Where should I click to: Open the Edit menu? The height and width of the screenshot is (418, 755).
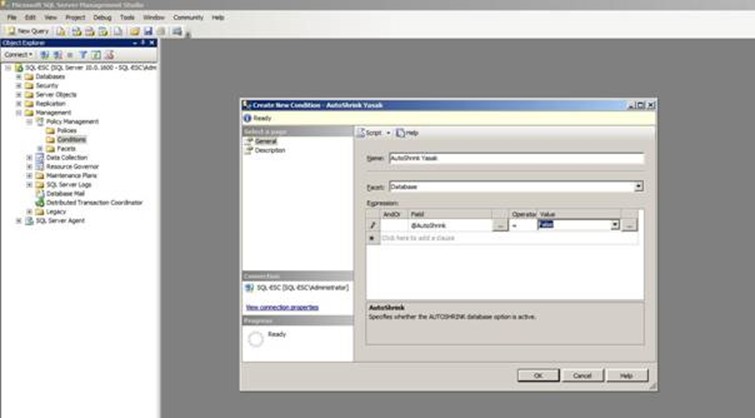[30, 17]
